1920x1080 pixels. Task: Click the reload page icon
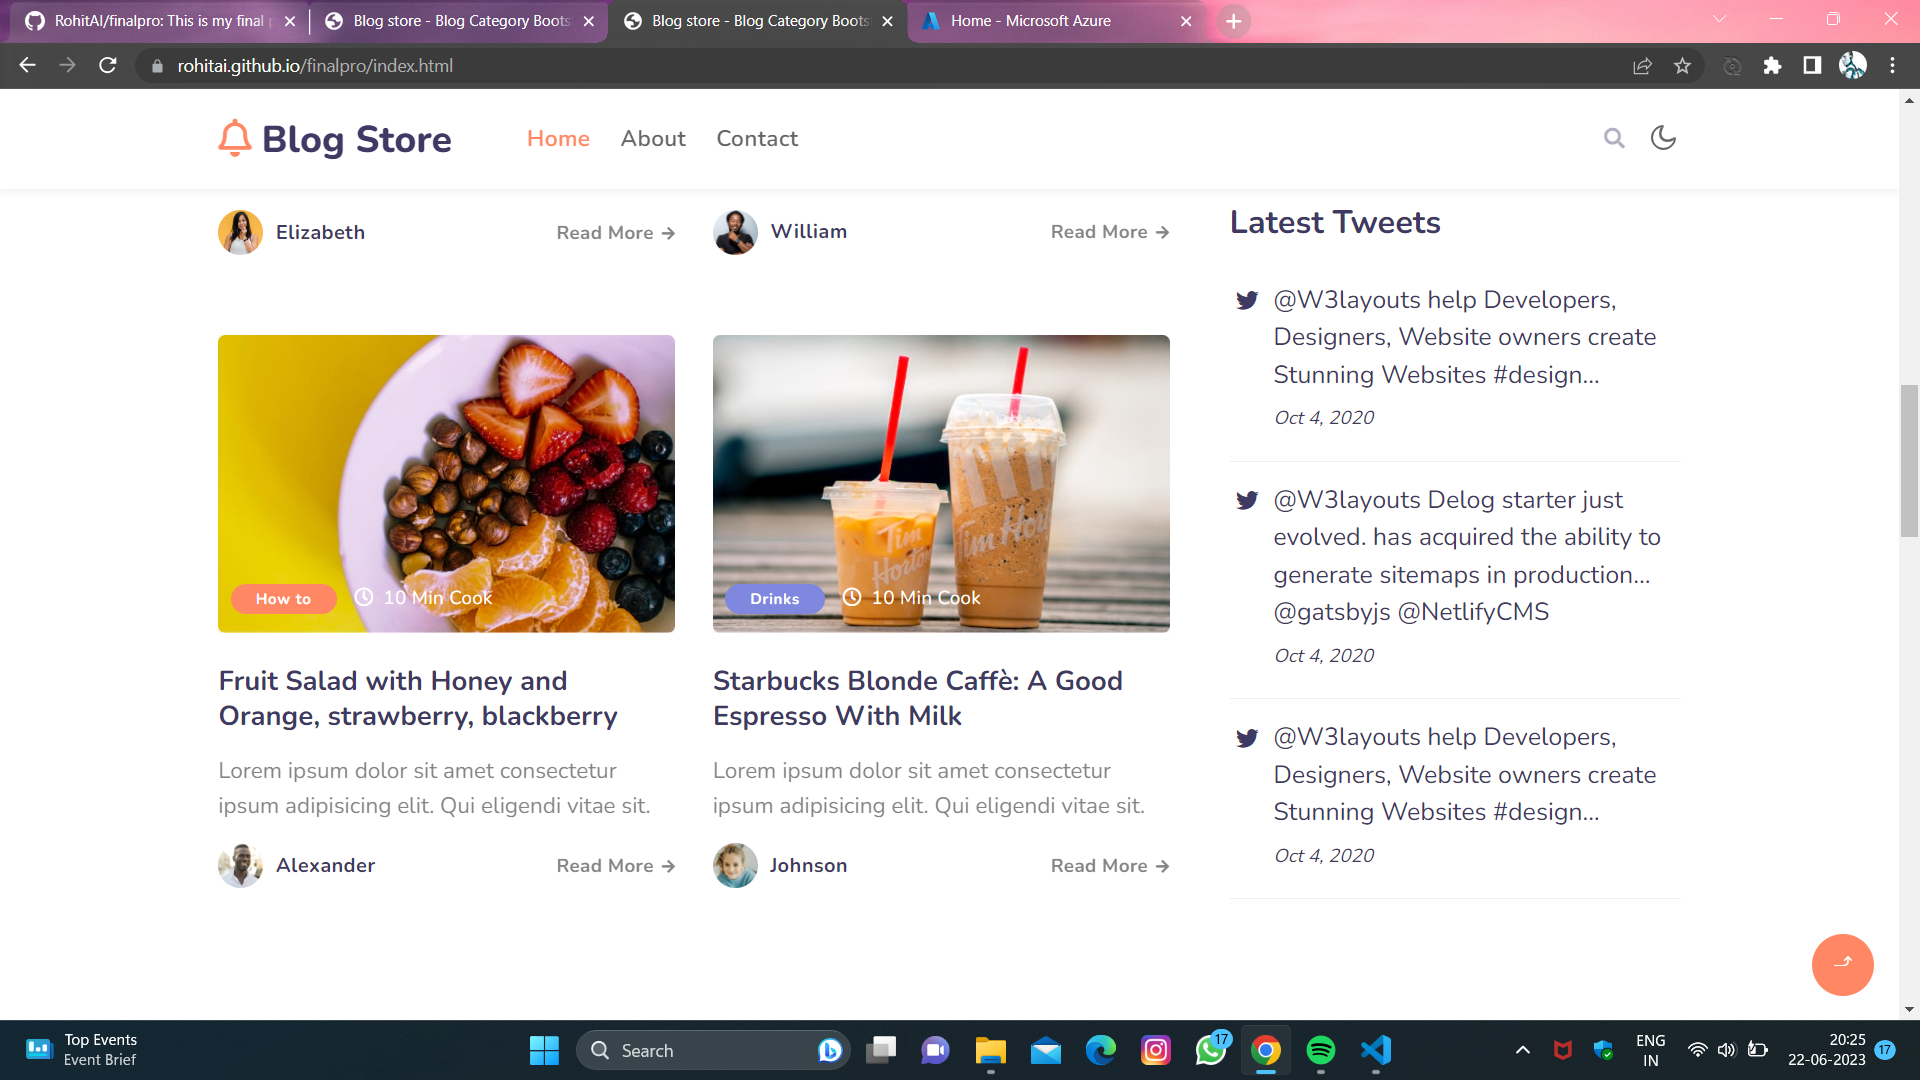click(108, 66)
